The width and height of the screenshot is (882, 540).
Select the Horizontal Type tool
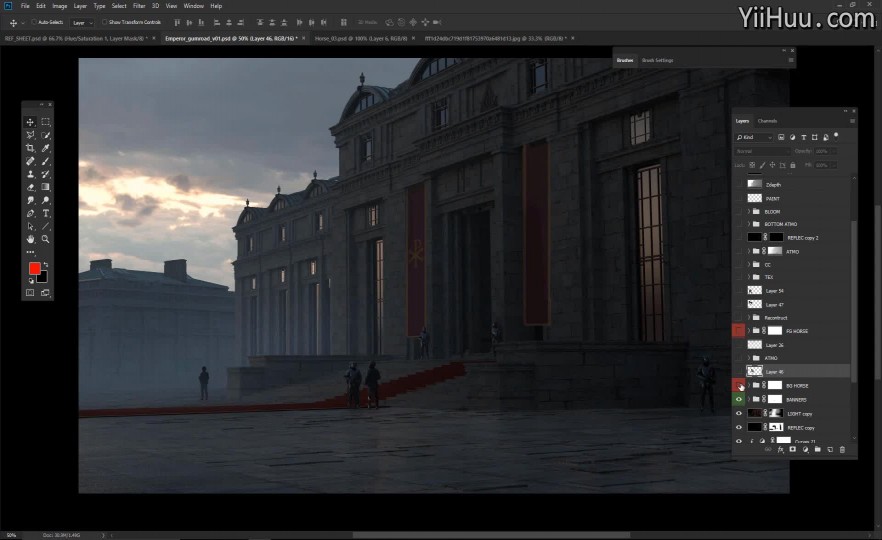pyautogui.click(x=46, y=214)
